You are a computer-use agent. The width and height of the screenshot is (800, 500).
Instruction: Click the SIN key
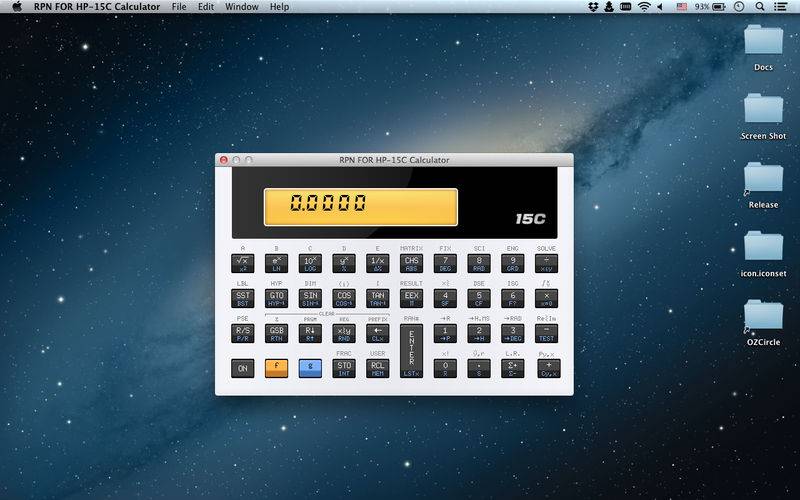tap(310, 298)
